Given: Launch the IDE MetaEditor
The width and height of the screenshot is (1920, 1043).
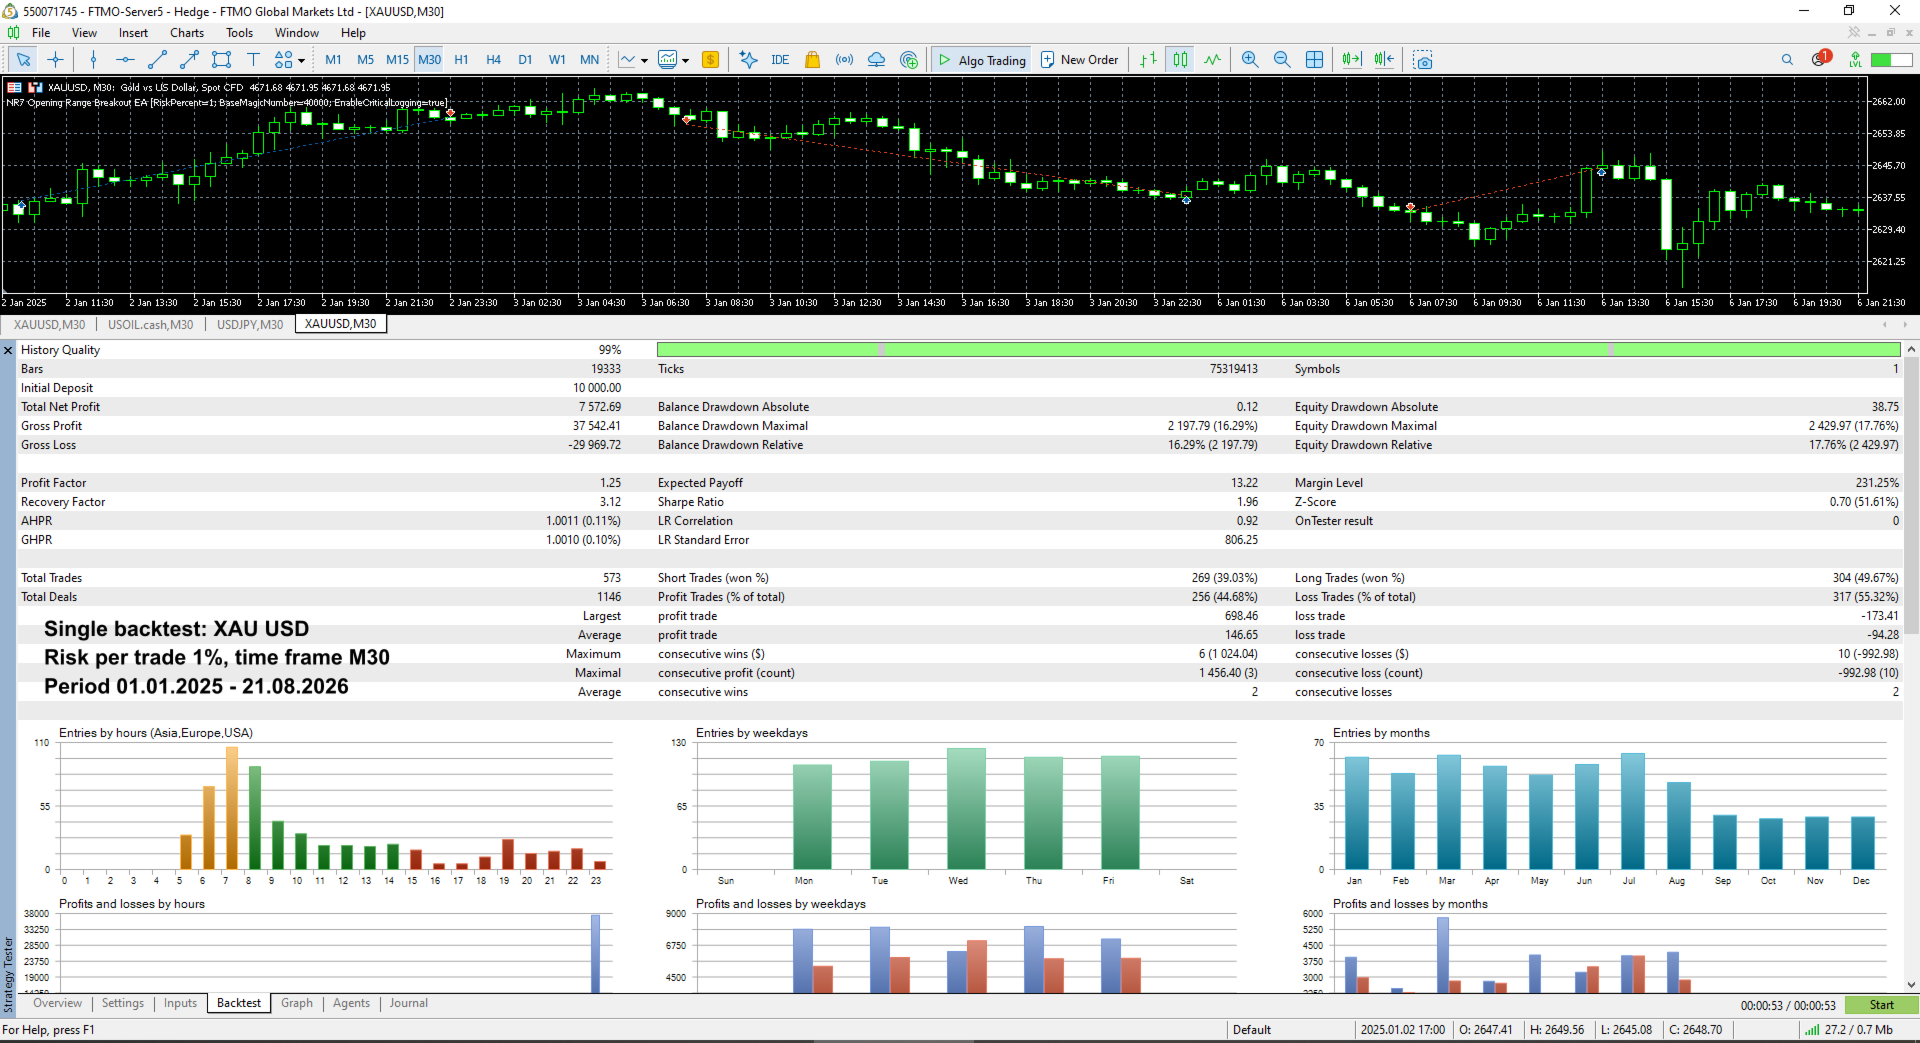Looking at the screenshot, I should 780,60.
